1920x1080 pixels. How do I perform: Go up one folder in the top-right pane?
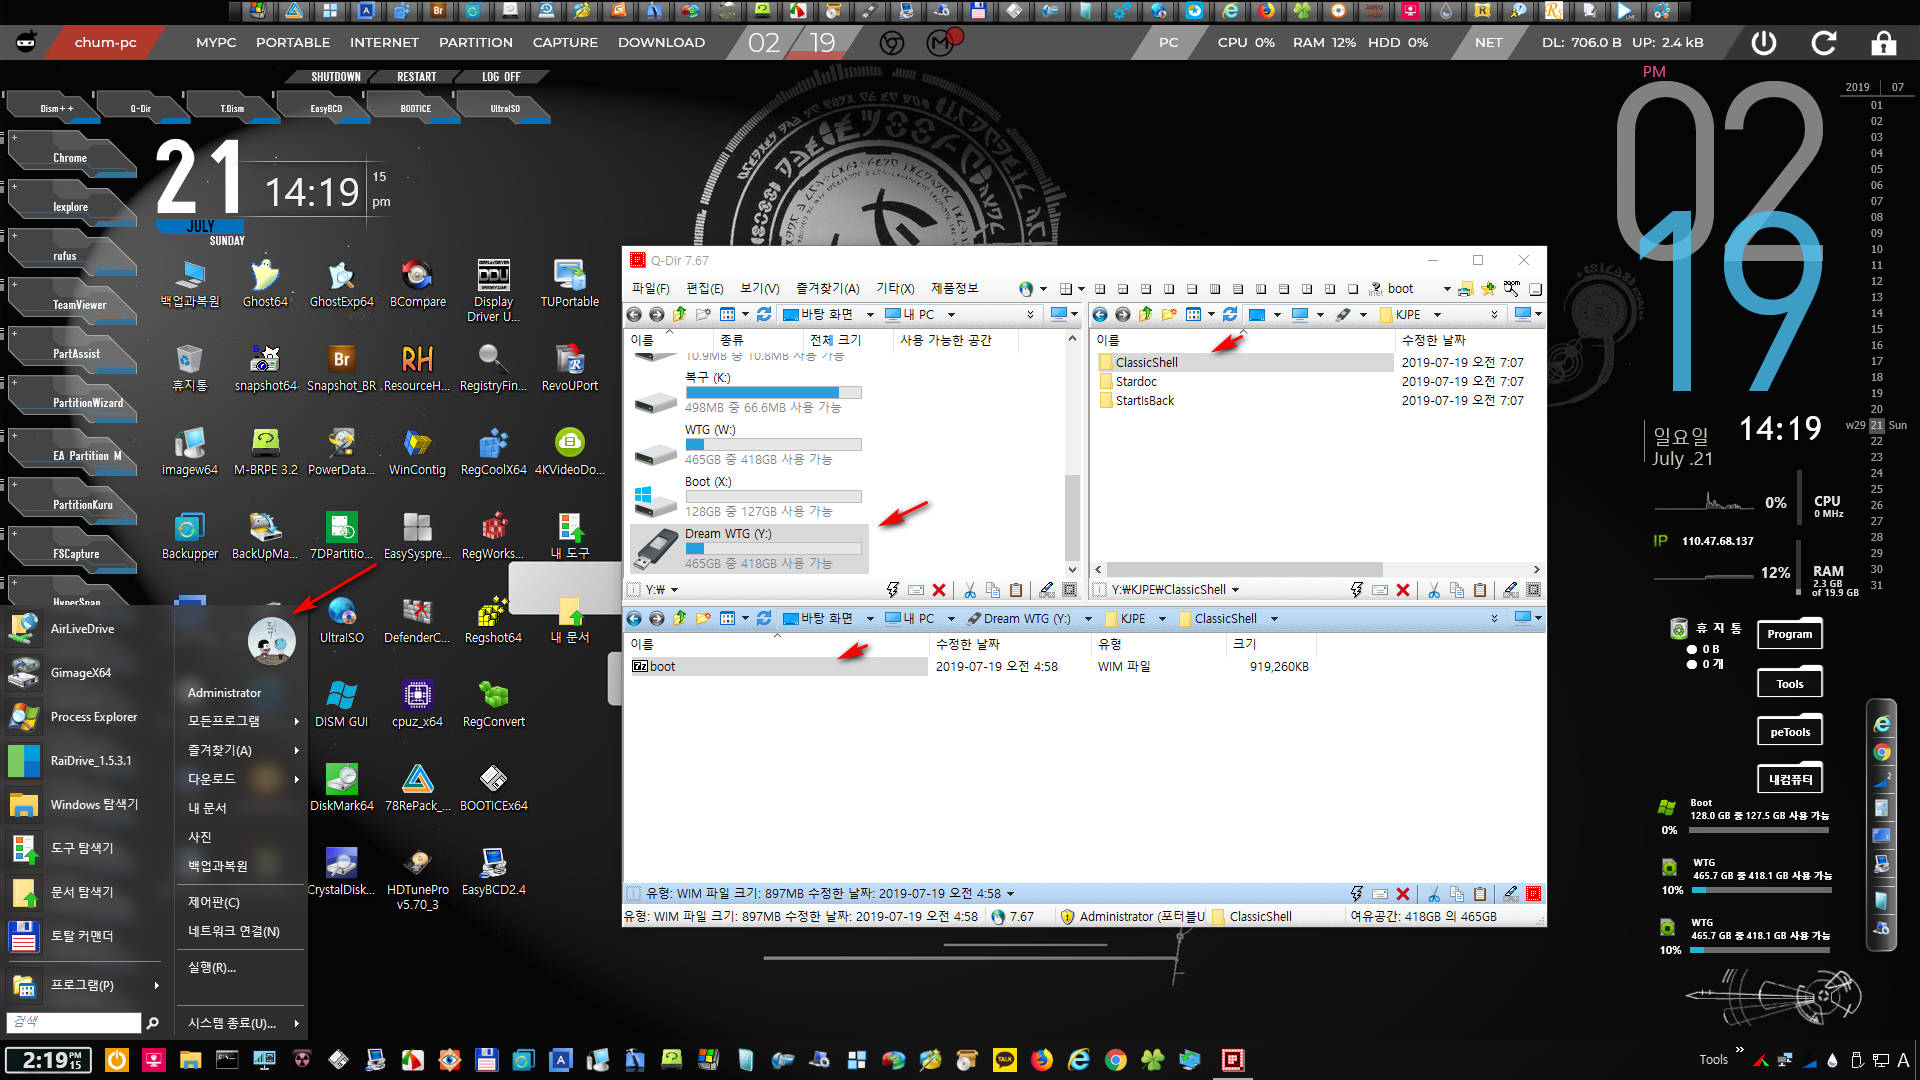pyautogui.click(x=1146, y=314)
